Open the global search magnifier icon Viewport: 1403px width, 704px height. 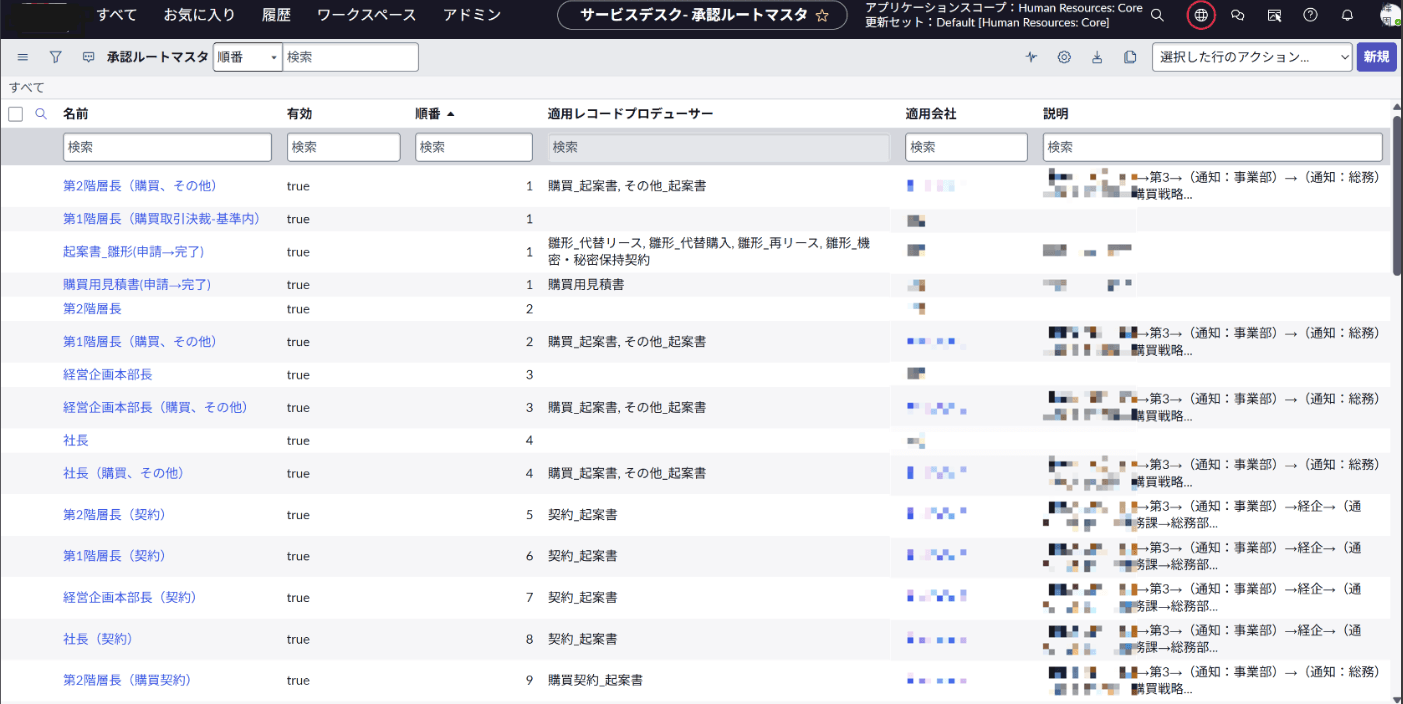(x=1157, y=15)
